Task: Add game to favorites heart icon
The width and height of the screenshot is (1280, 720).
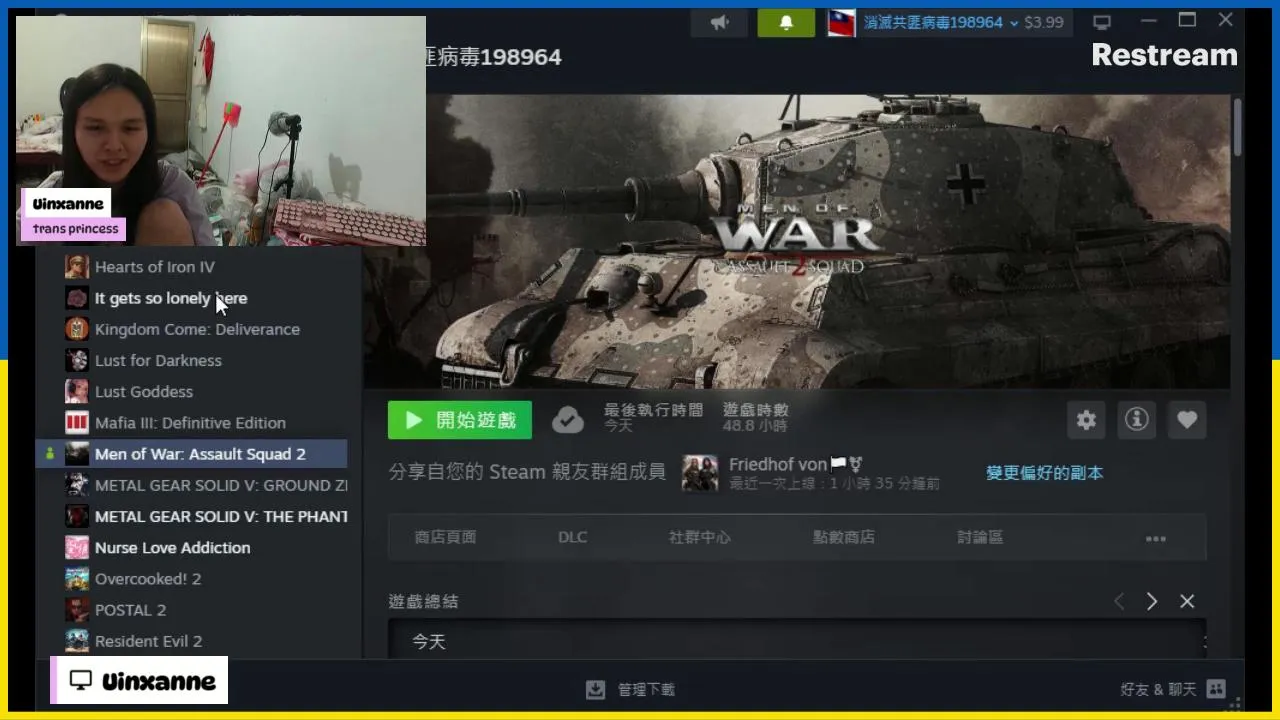Action: click(x=1187, y=420)
